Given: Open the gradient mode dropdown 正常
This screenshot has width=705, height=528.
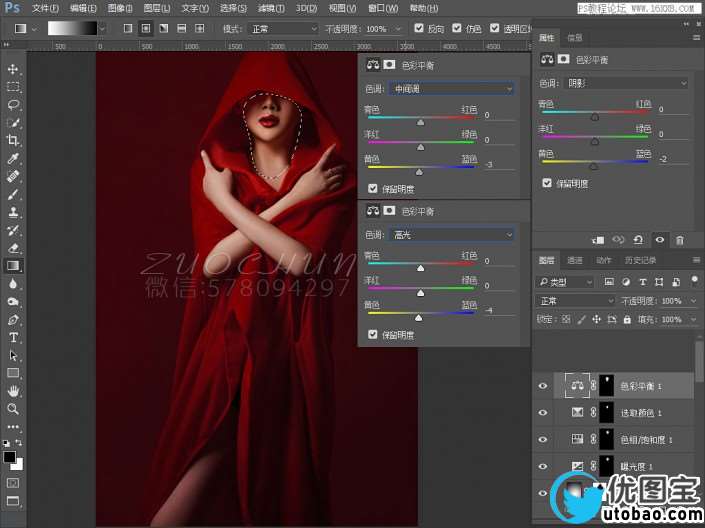Looking at the screenshot, I should pyautogui.click(x=284, y=29).
